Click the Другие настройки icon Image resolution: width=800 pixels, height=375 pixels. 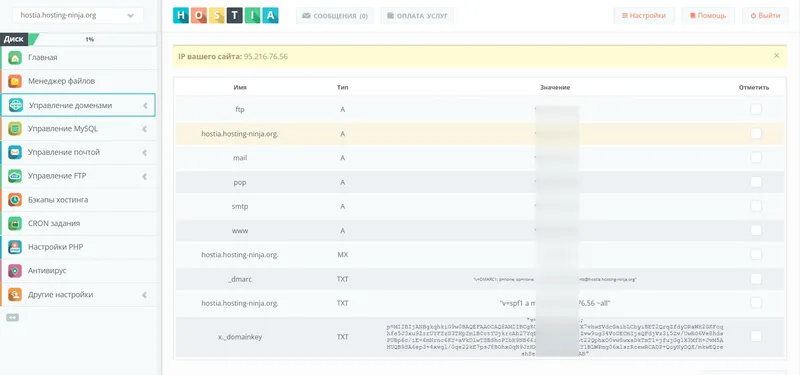(x=15, y=294)
